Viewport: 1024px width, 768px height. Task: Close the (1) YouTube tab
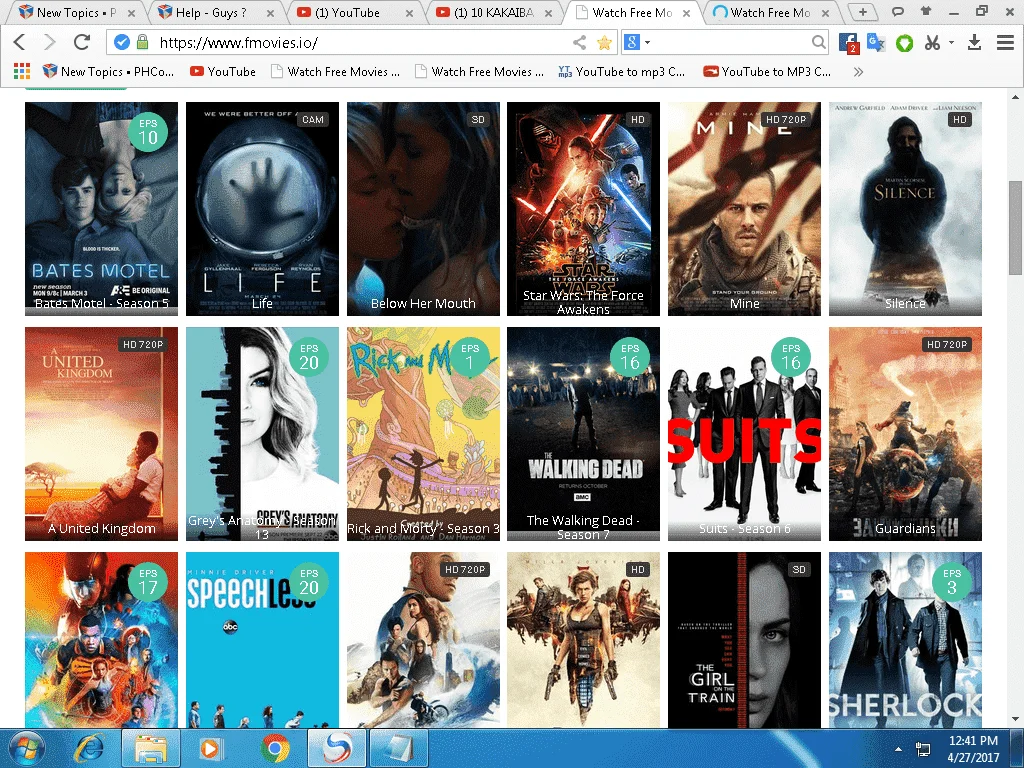click(409, 12)
